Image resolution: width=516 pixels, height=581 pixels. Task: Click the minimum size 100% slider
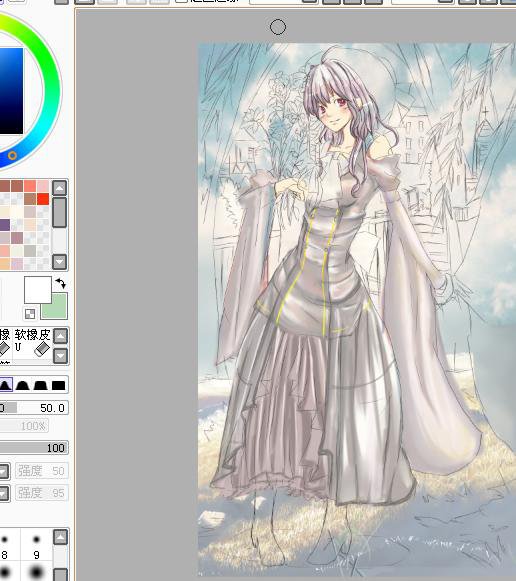click(24, 426)
